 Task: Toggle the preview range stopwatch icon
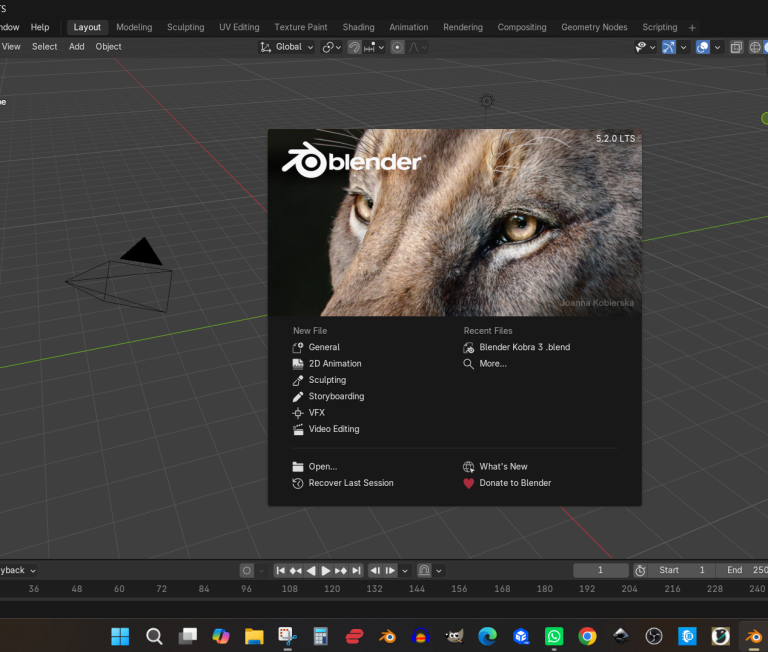pyautogui.click(x=640, y=570)
